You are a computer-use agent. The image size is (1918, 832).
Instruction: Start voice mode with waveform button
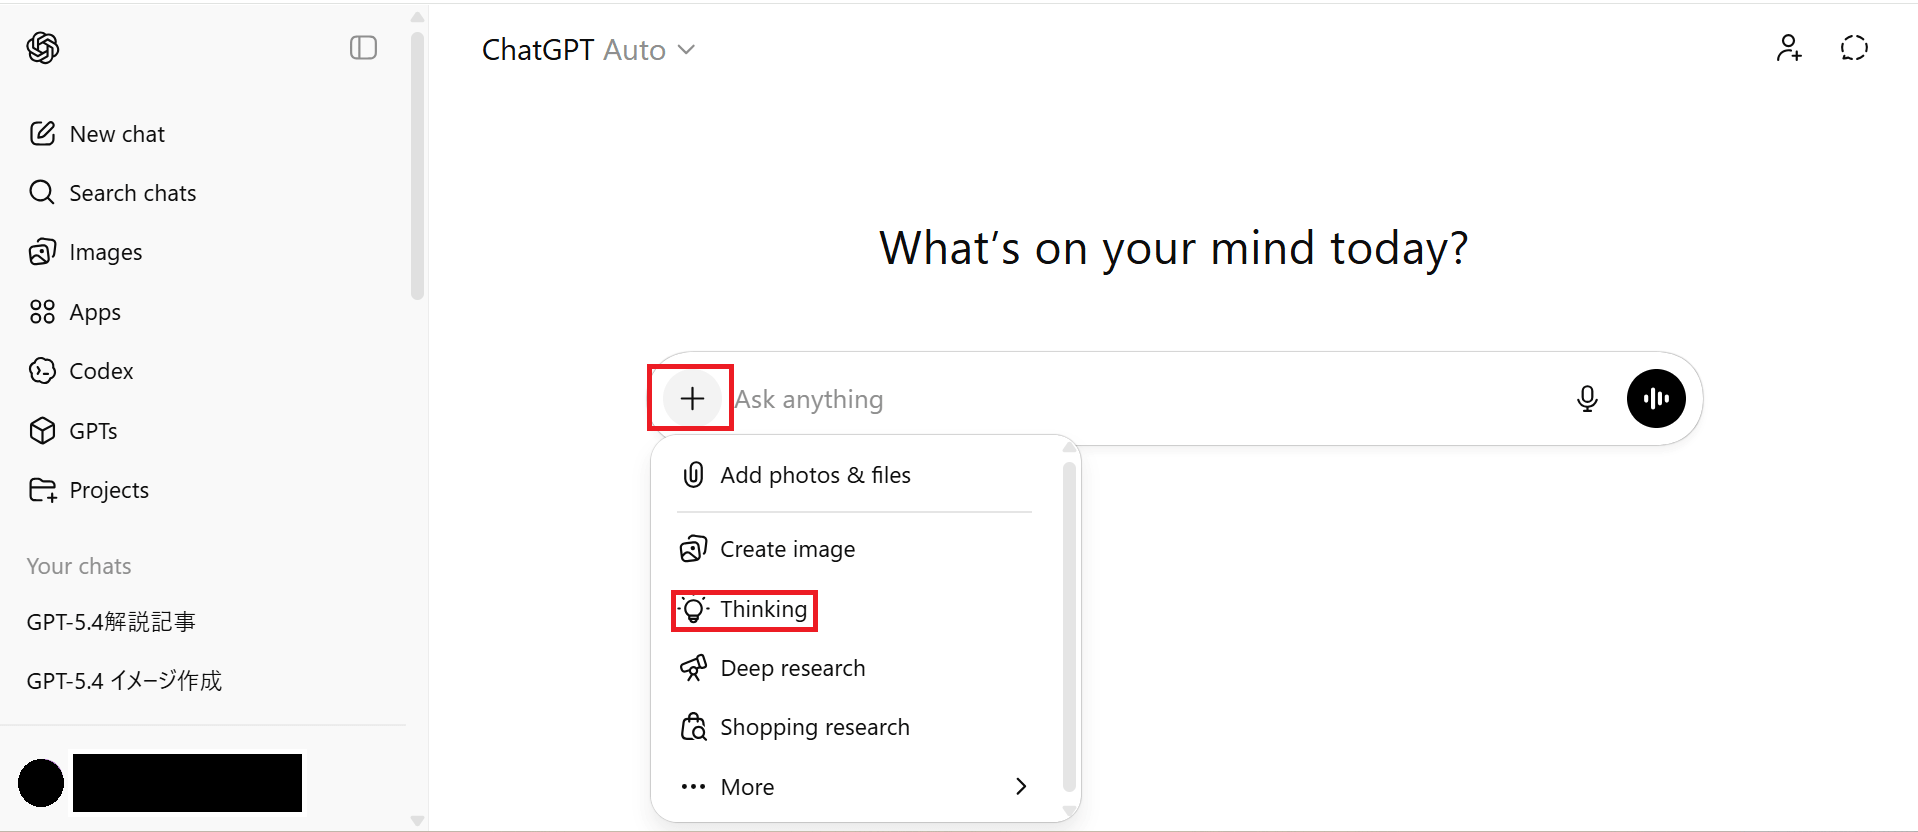tap(1656, 399)
